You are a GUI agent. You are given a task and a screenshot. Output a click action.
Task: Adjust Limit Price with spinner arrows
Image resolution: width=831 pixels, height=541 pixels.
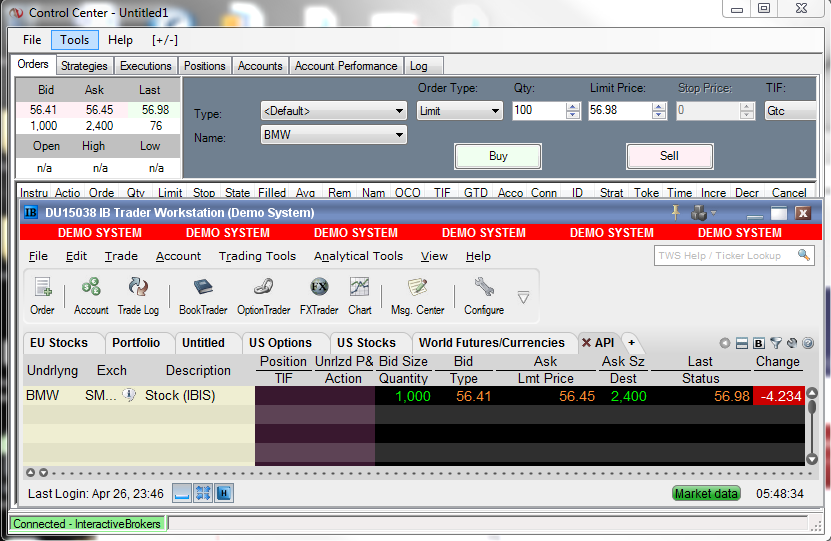point(659,111)
